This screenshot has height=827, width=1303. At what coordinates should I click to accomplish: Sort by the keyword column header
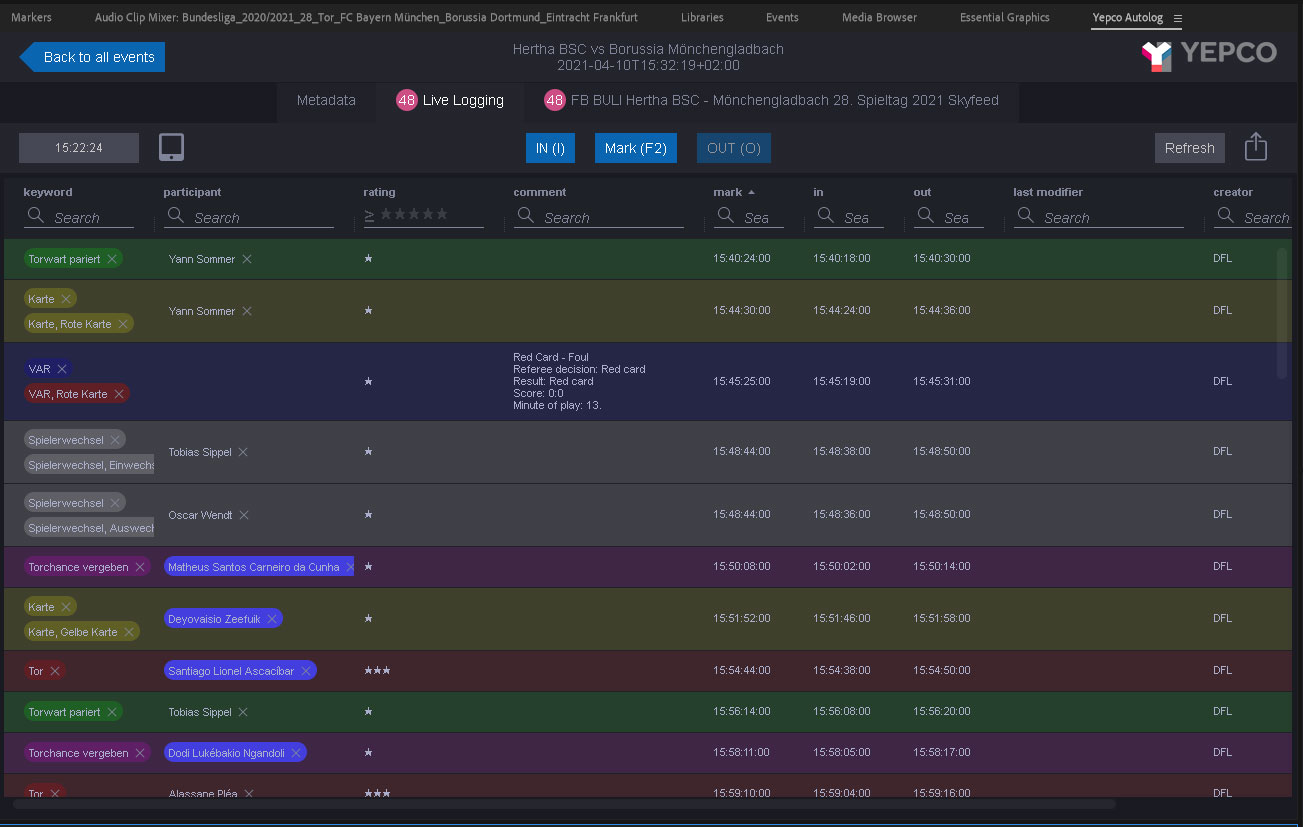coord(48,192)
